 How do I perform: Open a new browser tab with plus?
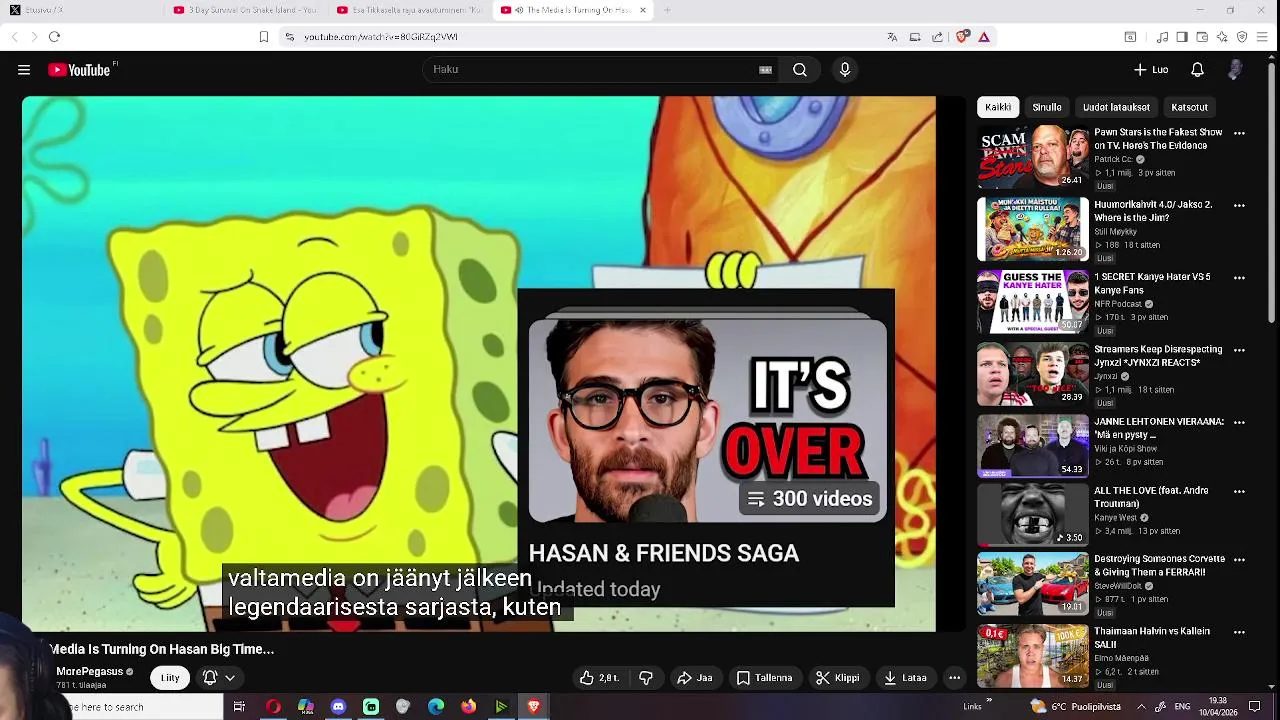tap(667, 10)
